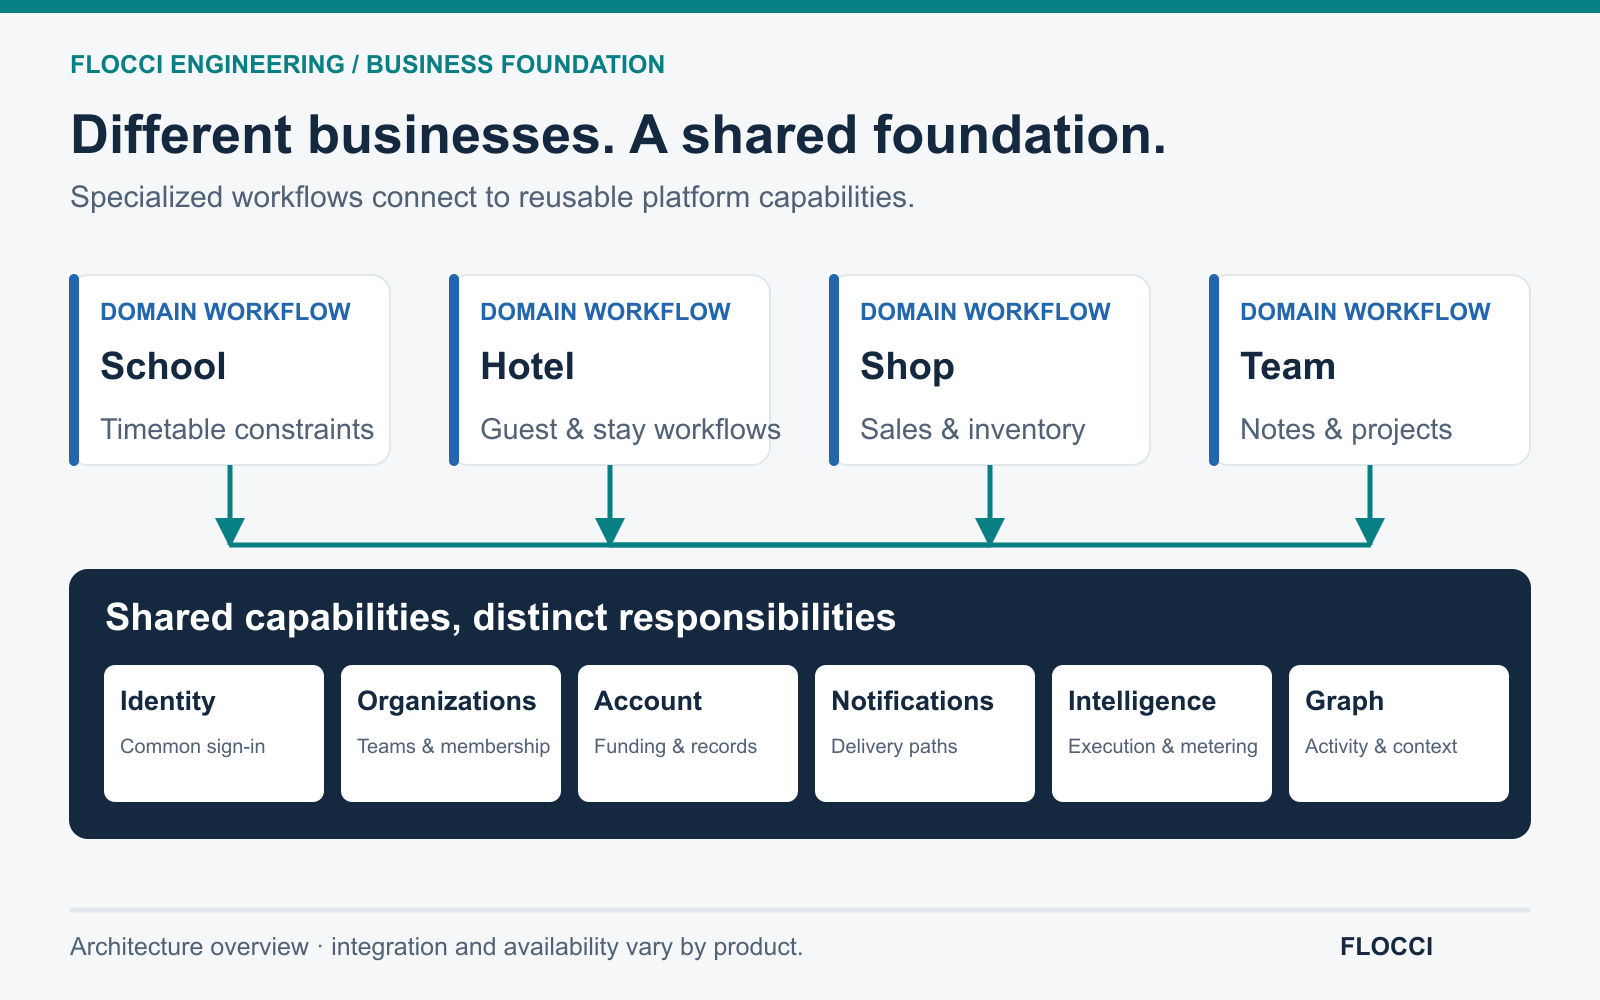1600x1000 pixels.
Task: Click the 'Different businesses. A shared foundation.' headline
Action: tap(618, 134)
